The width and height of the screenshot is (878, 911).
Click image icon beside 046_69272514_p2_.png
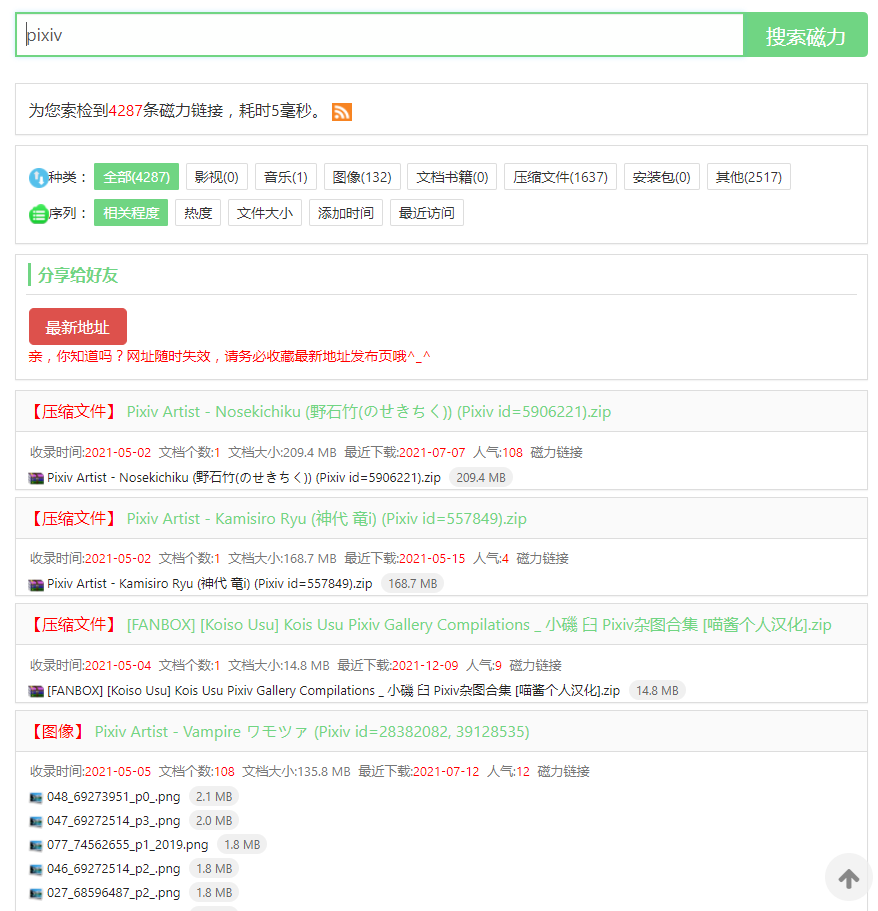36,870
